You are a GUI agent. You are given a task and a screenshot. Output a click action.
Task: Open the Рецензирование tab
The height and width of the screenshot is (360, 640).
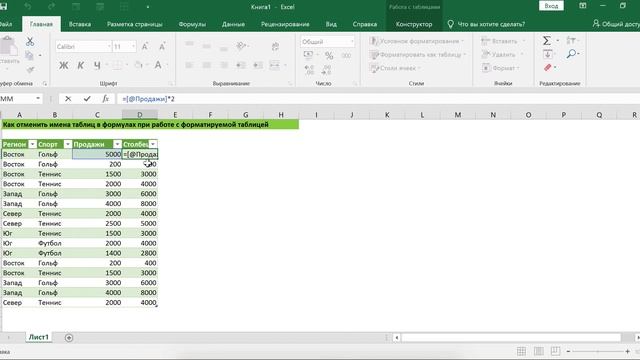pyautogui.click(x=285, y=24)
